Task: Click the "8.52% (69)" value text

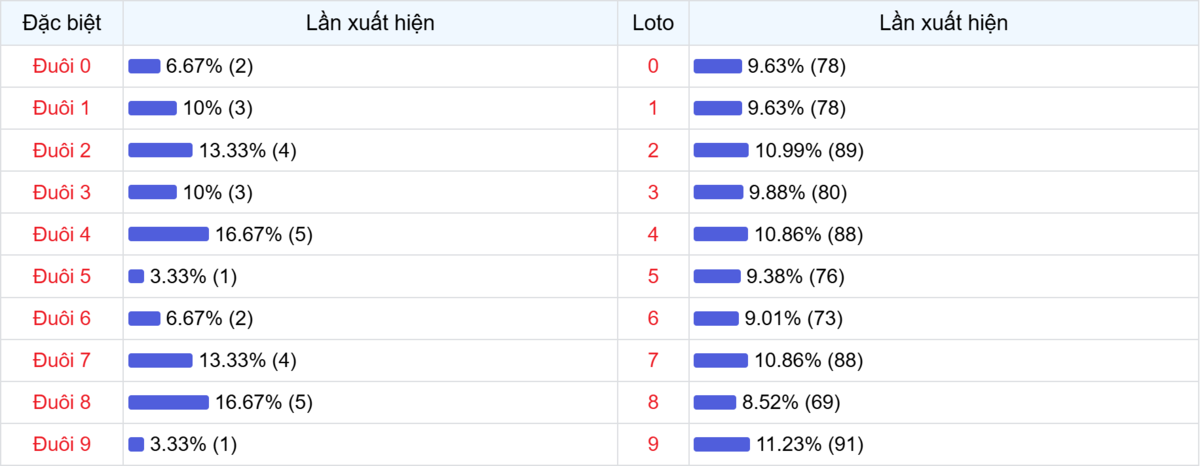Action: [790, 402]
